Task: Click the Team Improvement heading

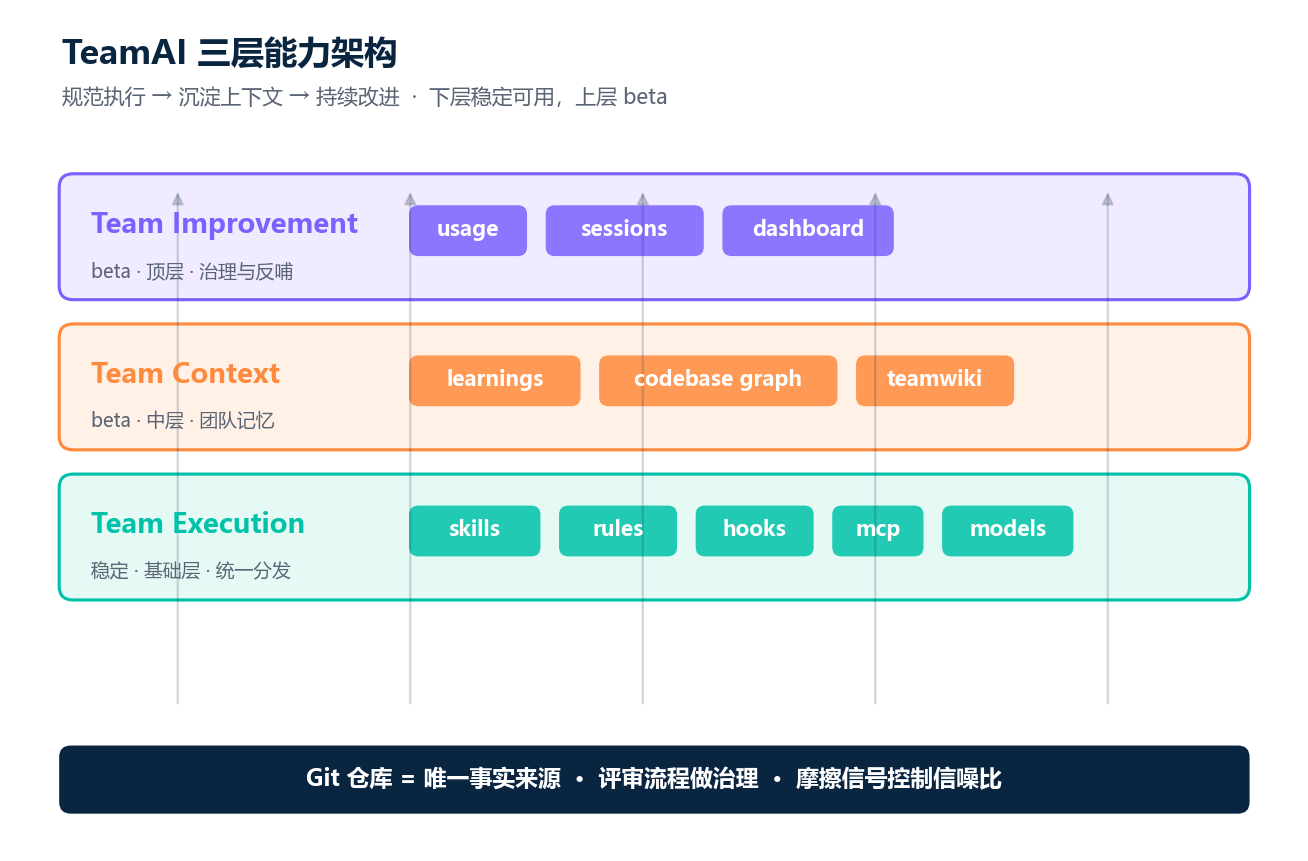Action: pos(224,223)
